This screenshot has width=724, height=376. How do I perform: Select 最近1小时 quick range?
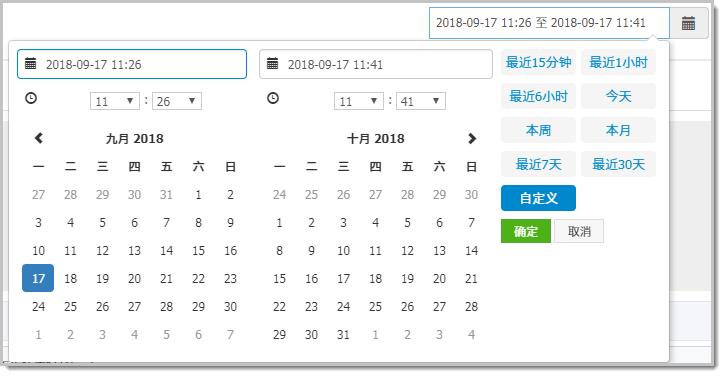coord(618,62)
